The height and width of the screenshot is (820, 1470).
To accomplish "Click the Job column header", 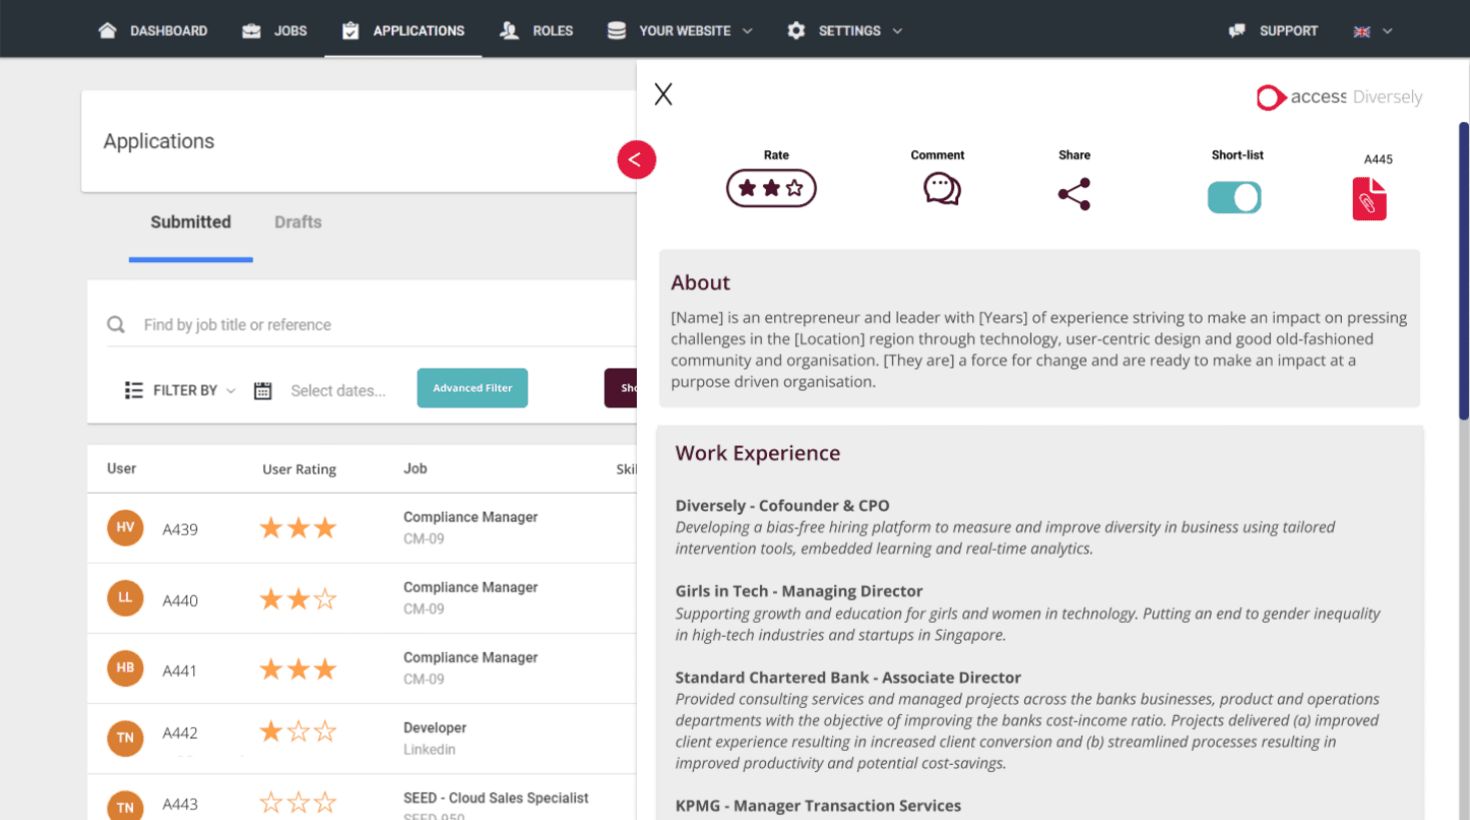I will tap(415, 468).
